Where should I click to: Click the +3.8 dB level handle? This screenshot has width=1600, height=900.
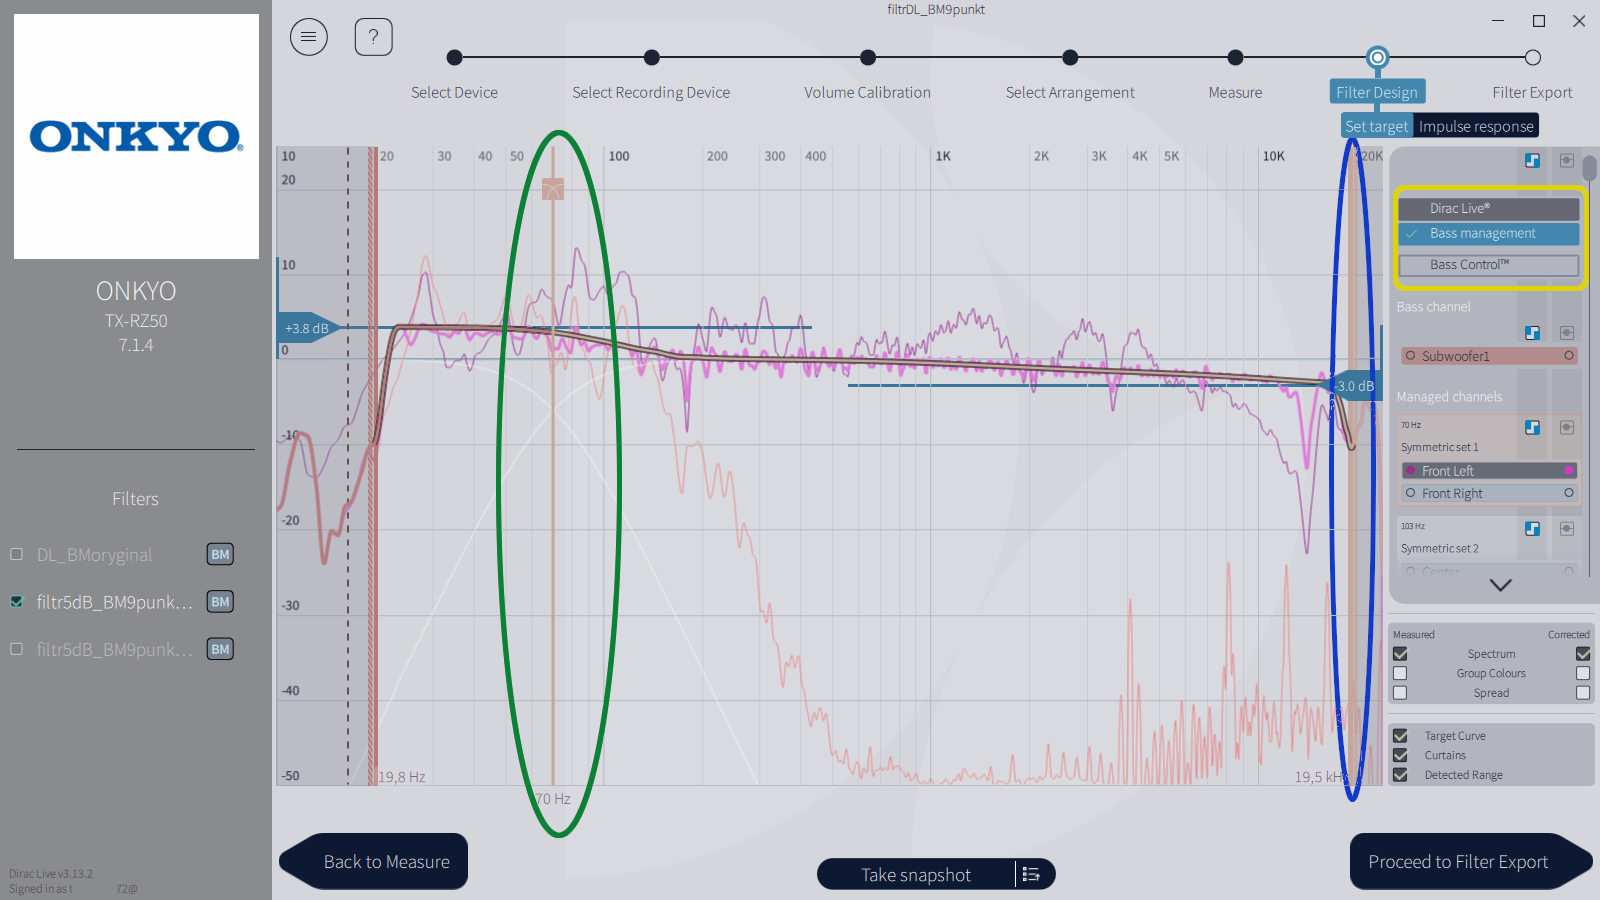click(309, 328)
